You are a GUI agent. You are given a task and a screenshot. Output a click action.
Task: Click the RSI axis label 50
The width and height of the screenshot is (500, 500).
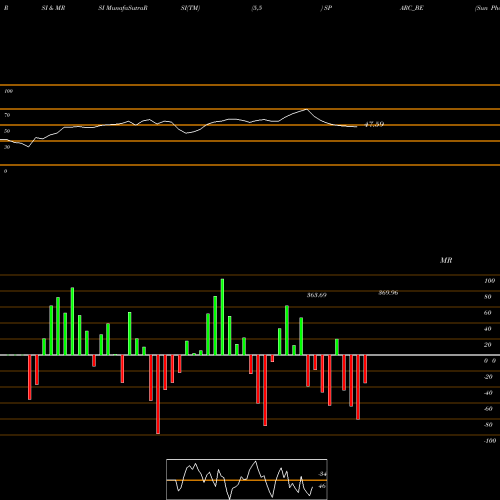pos(7,131)
